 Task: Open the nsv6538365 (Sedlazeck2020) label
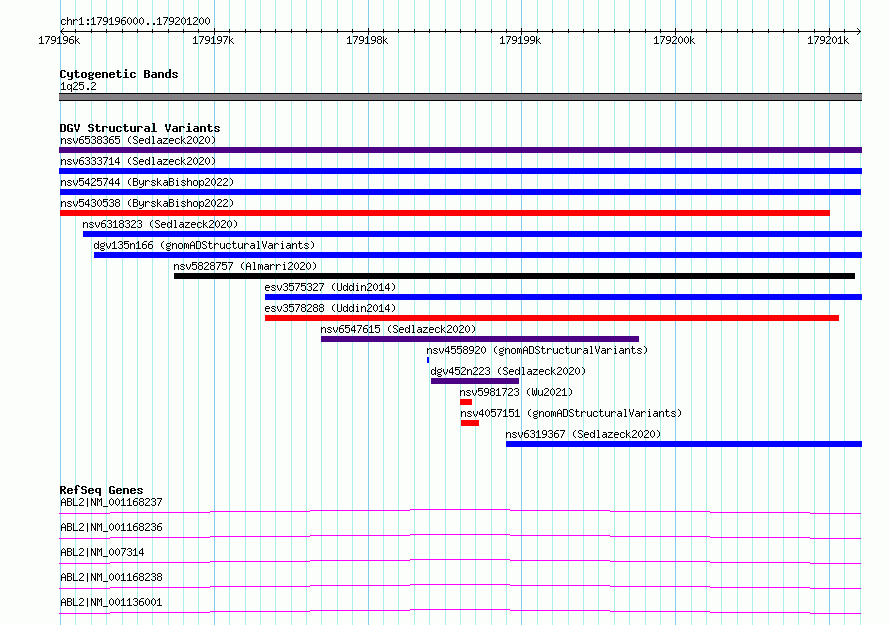click(x=138, y=140)
